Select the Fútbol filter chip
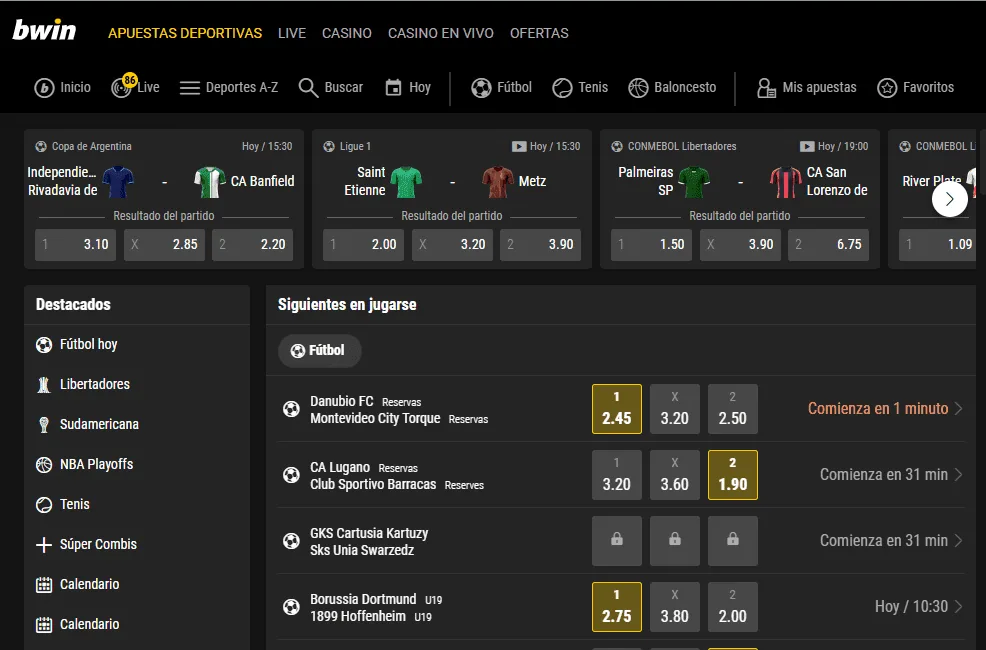The height and width of the screenshot is (650, 986). point(319,350)
